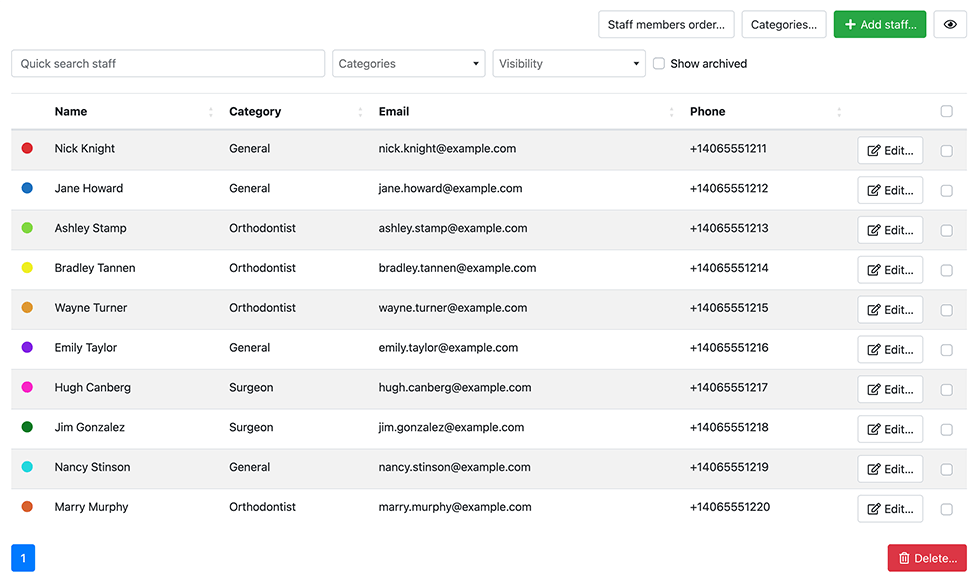This screenshot has width=980, height=584.
Task: Sort the Name column using its sort arrows
Action: point(209,111)
